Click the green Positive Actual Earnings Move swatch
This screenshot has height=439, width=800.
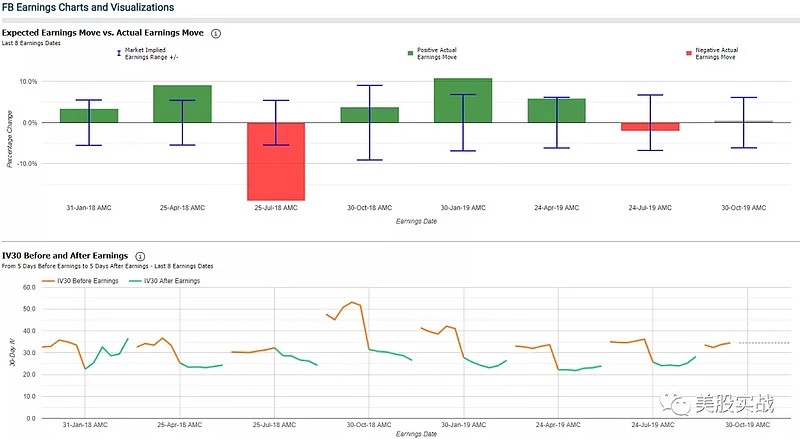(x=410, y=53)
